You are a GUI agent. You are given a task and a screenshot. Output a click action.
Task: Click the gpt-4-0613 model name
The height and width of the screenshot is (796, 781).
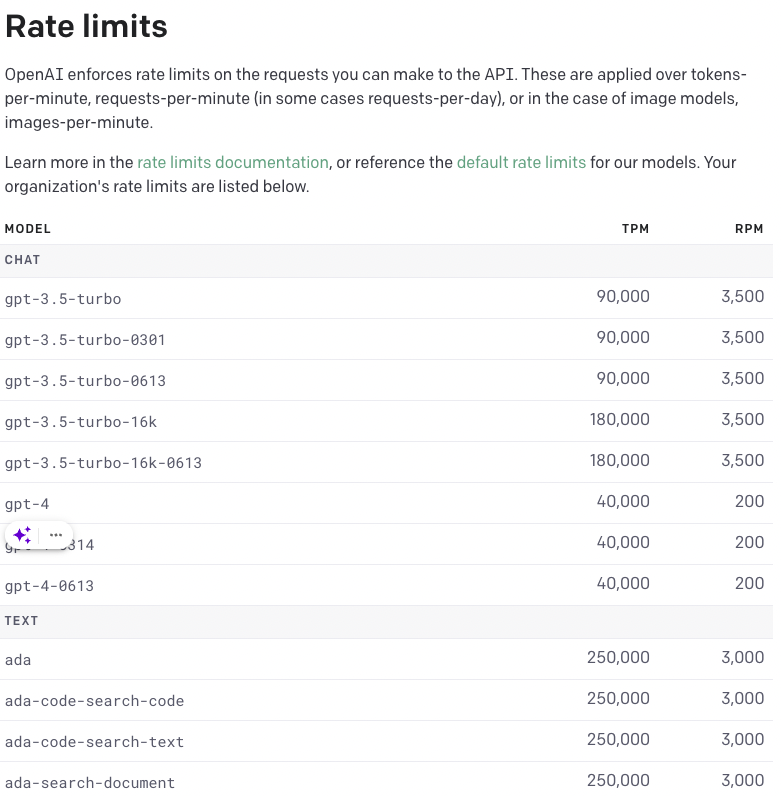coord(49,586)
